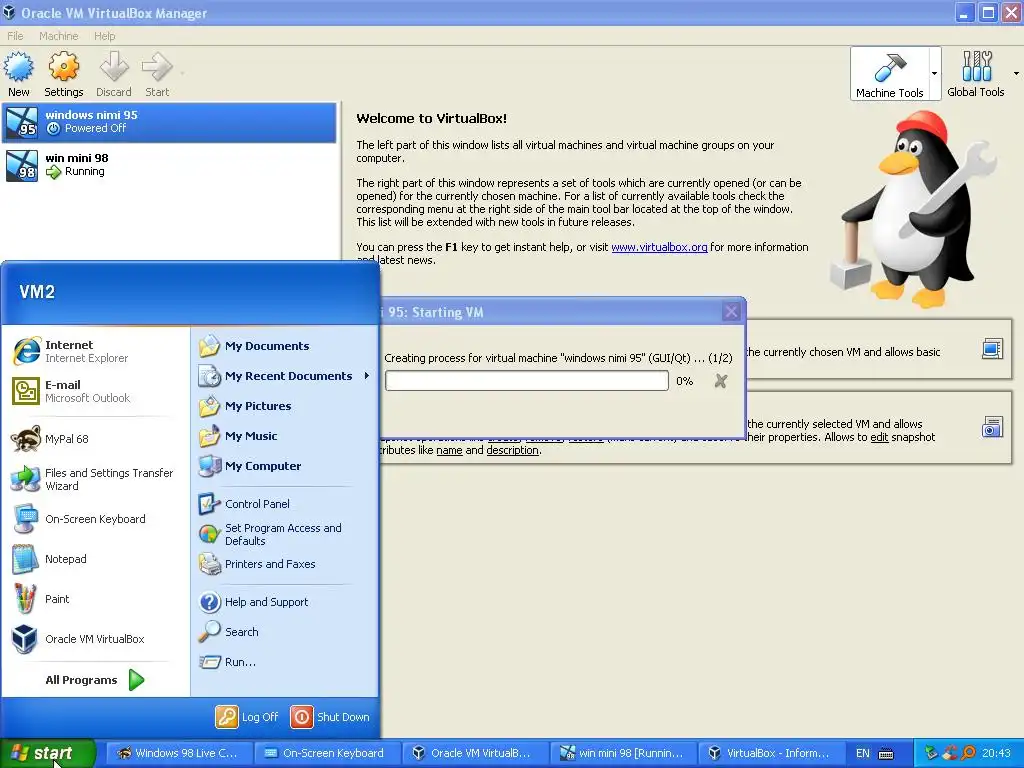Screen dimensions: 1024x768
Task: Click the Discard toolbar arrow icon
Action: pos(114,67)
